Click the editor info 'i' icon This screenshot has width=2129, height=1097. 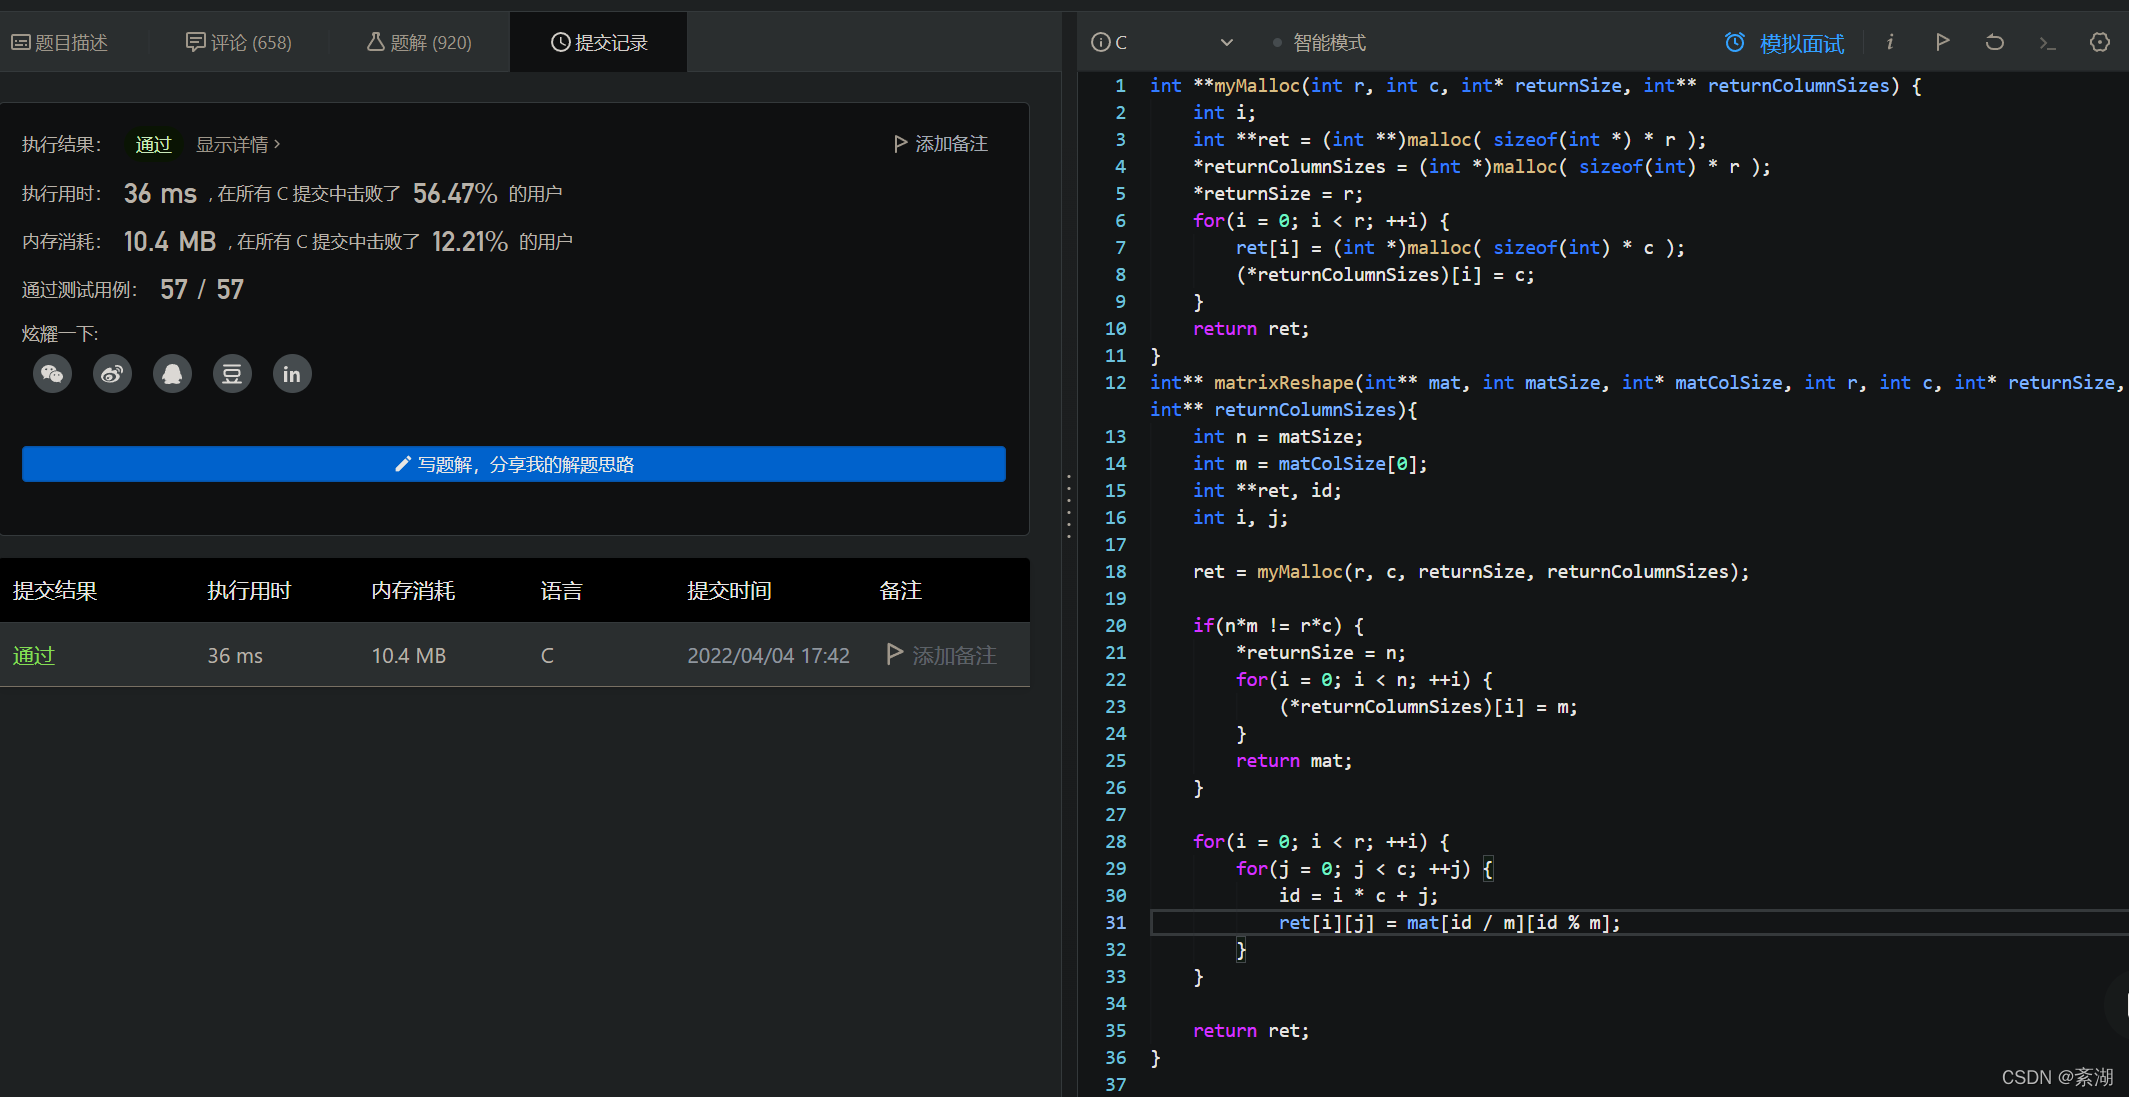pos(1890,42)
